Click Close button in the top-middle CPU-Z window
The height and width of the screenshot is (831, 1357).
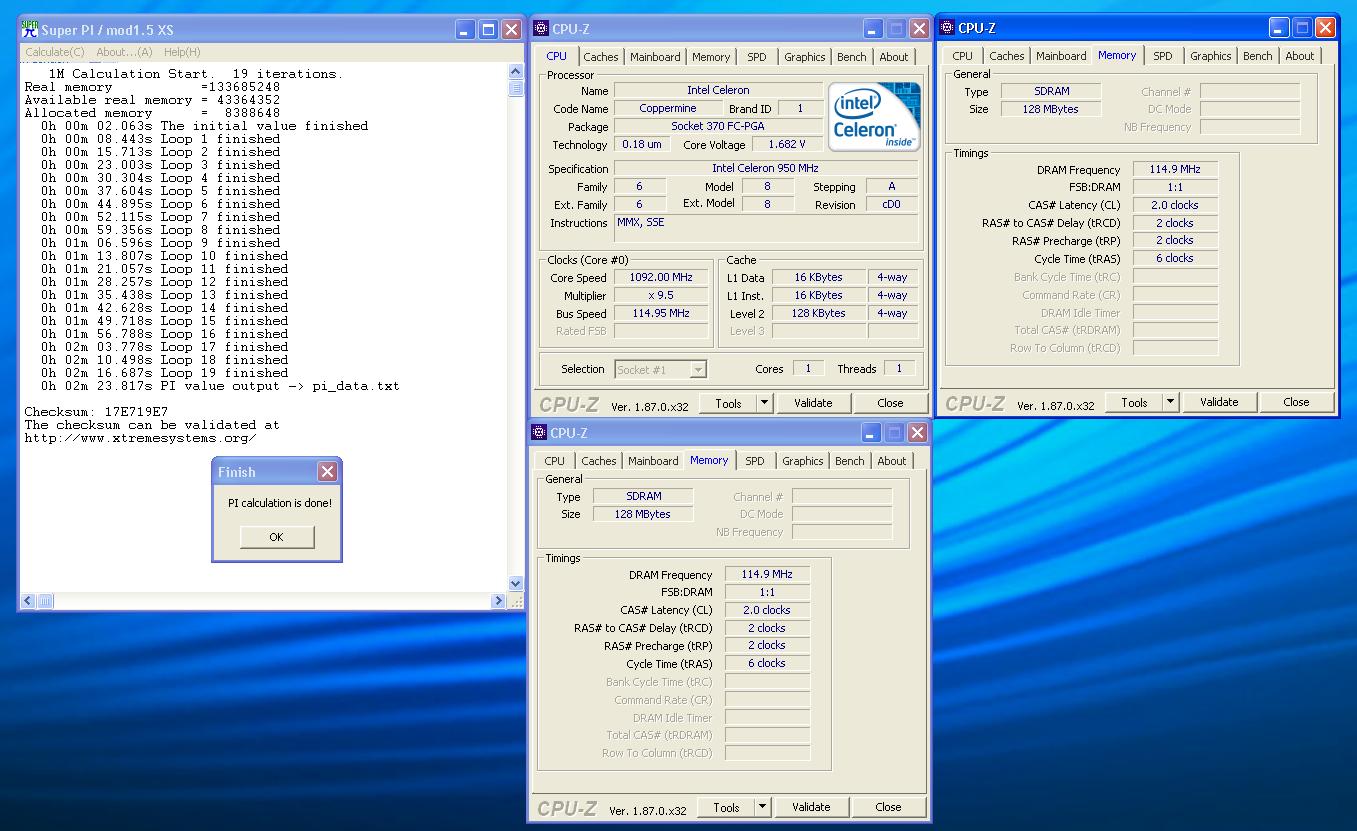click(x=890, y=403)
